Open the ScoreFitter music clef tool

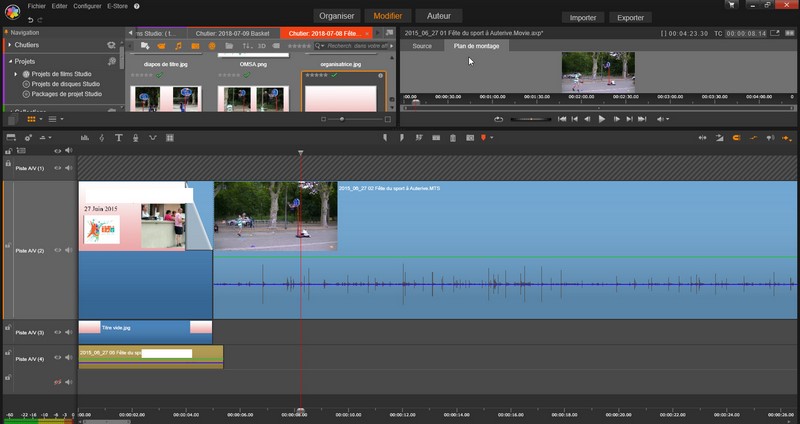click(102, 138)
